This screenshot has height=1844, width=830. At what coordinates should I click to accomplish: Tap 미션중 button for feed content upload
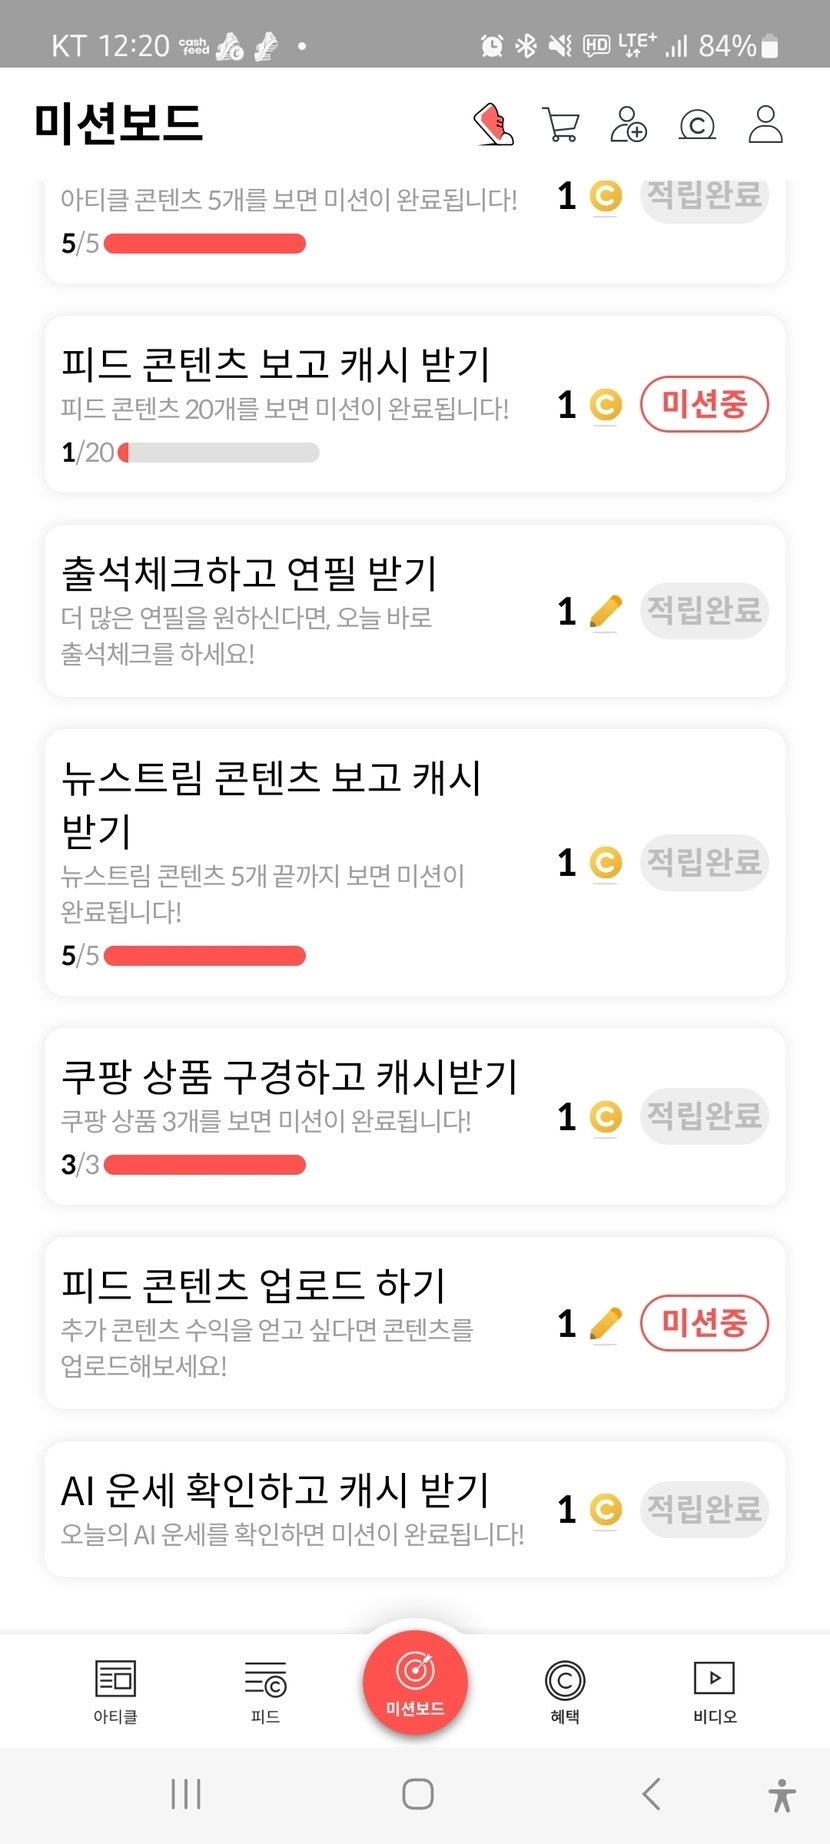coord(704,1323)
